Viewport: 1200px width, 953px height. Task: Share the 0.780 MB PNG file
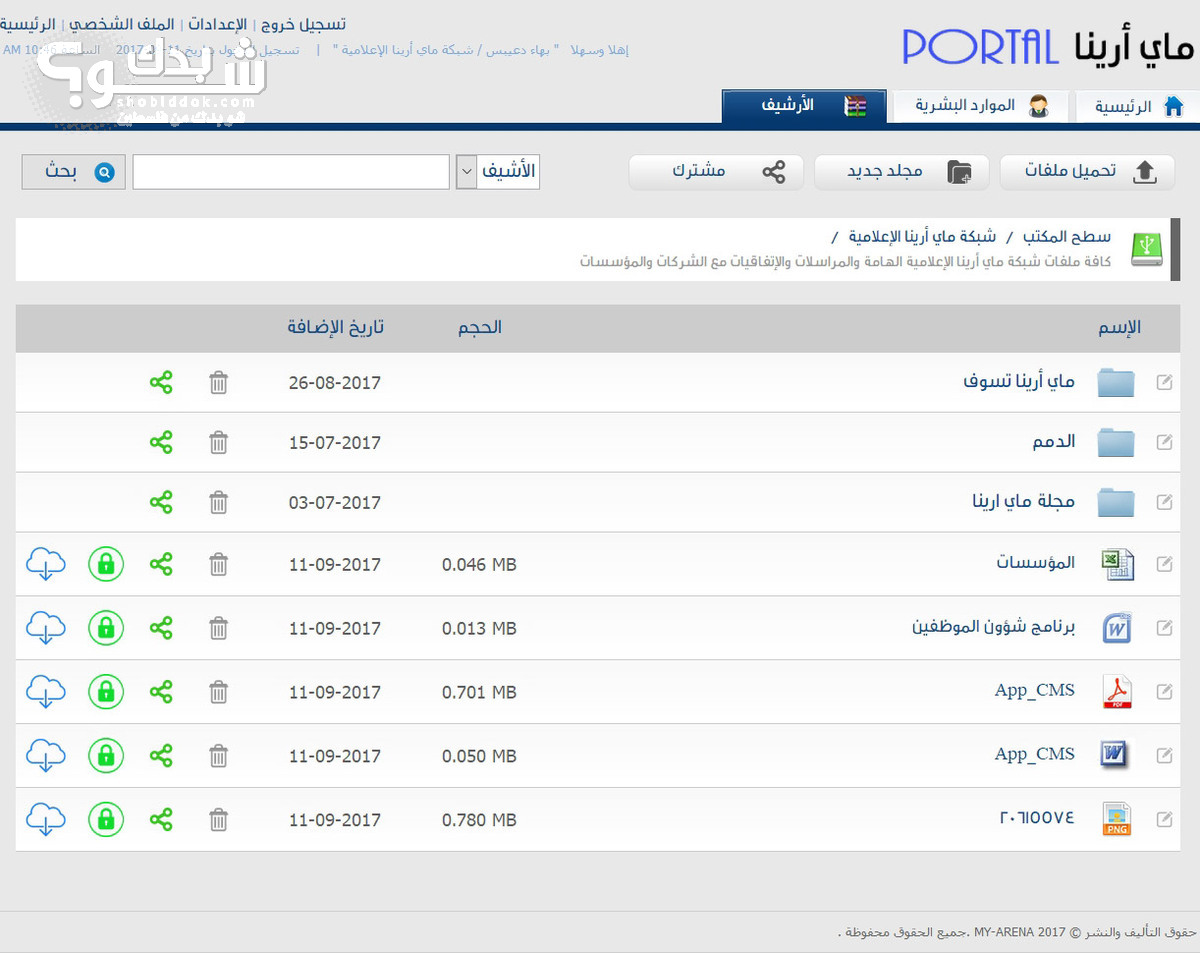pyautogui.click(x=161, y=820)
